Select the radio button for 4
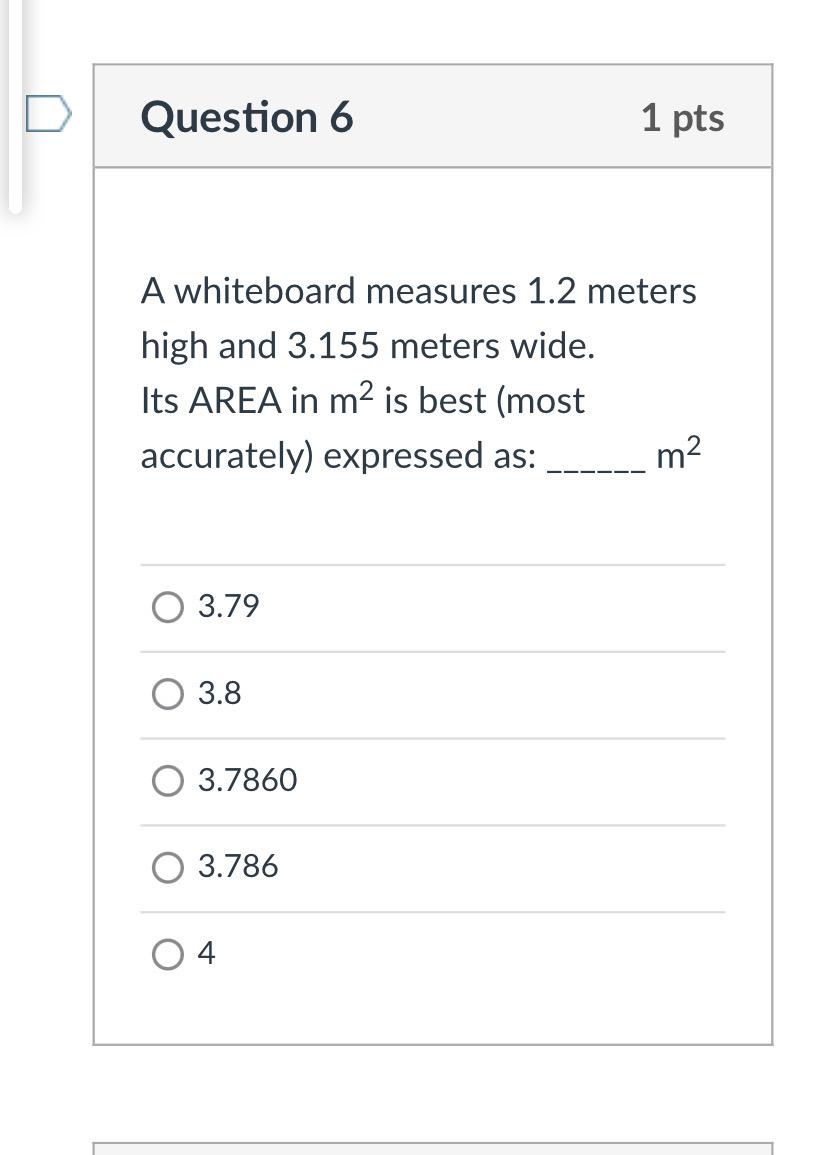This screenshot has height=1155, width=828. pyautogui.click(x=168, y=955)
